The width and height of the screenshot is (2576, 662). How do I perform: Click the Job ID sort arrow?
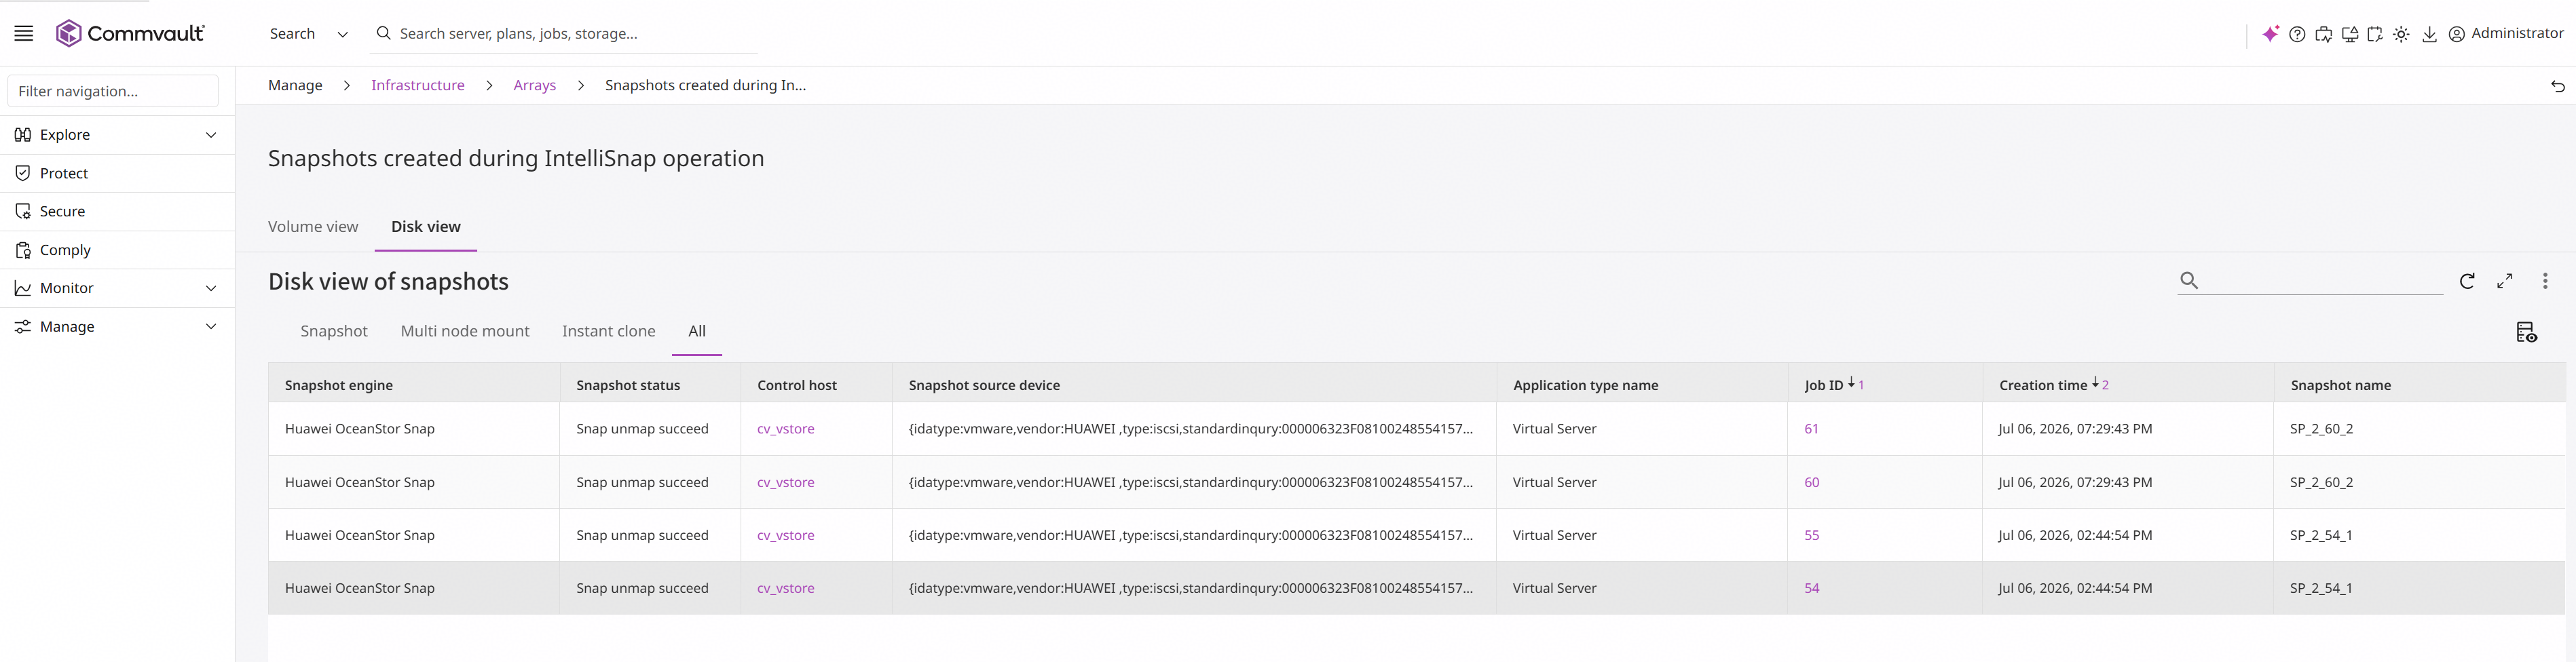[1851, 383]
